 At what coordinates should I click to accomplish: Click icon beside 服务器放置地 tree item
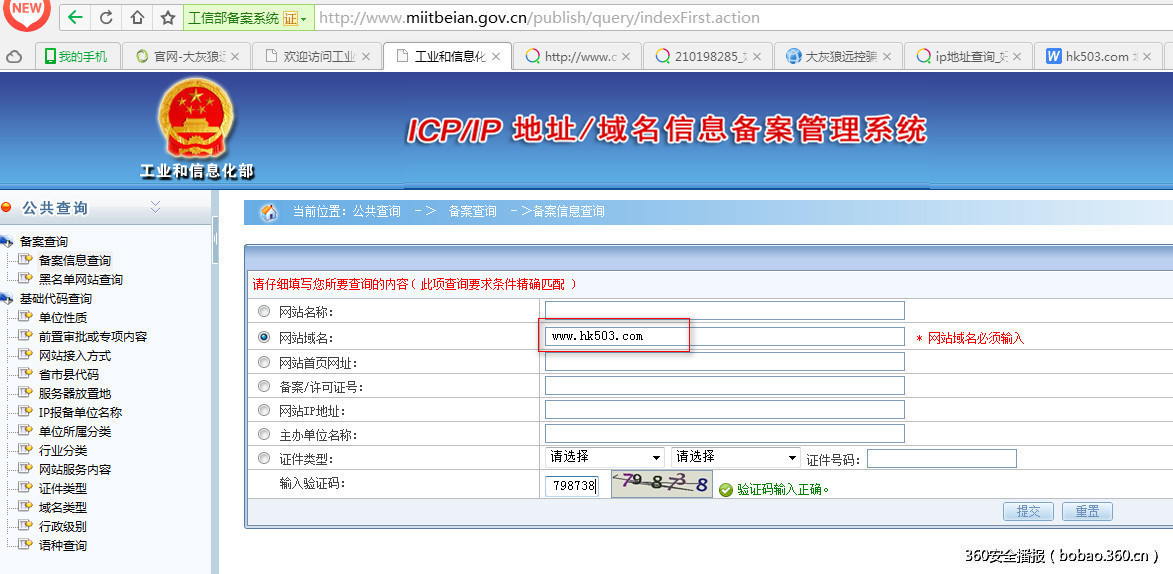(25, 393)
